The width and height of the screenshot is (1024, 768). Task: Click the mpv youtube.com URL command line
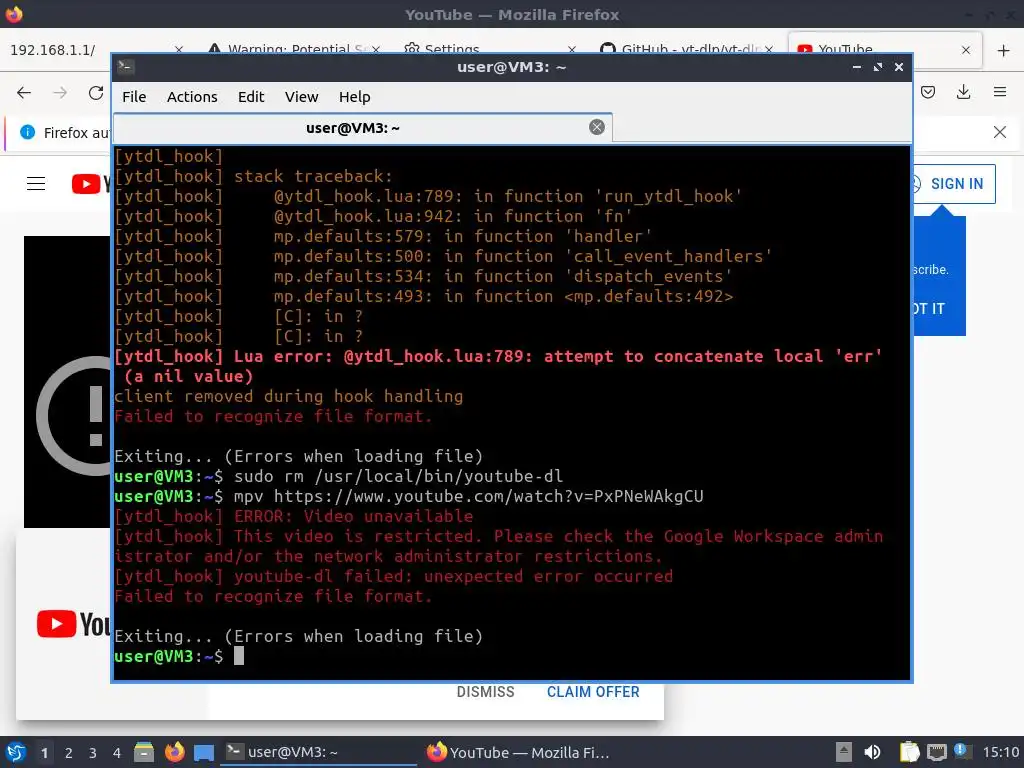(409, 496)
